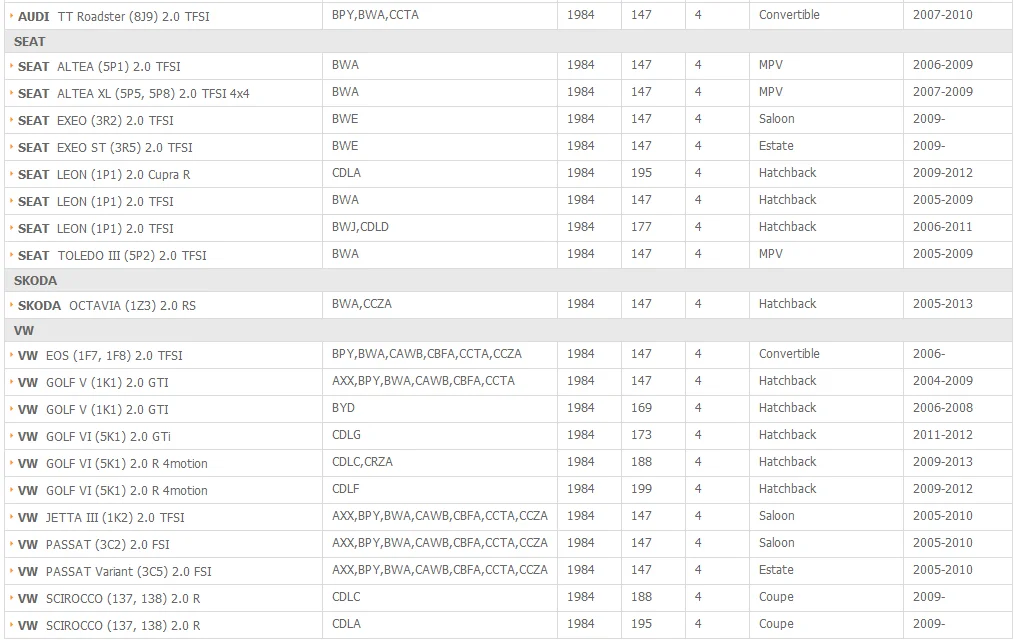The width and height of the screenshot is (1014, 640).
Task: Click 'Saloon' in the SEAT EXEO (3R2) row
Action: (x=777, y=119)
